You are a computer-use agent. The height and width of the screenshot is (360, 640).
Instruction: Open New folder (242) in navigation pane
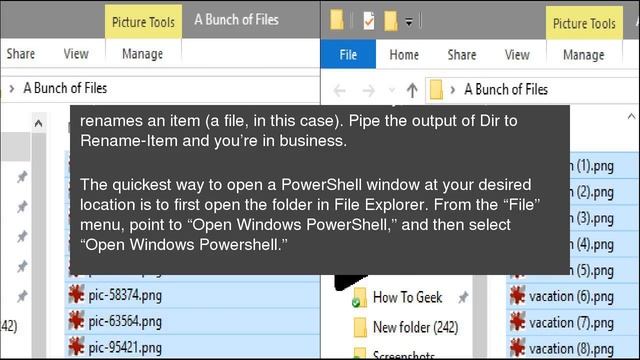click(x=416, y=327)
